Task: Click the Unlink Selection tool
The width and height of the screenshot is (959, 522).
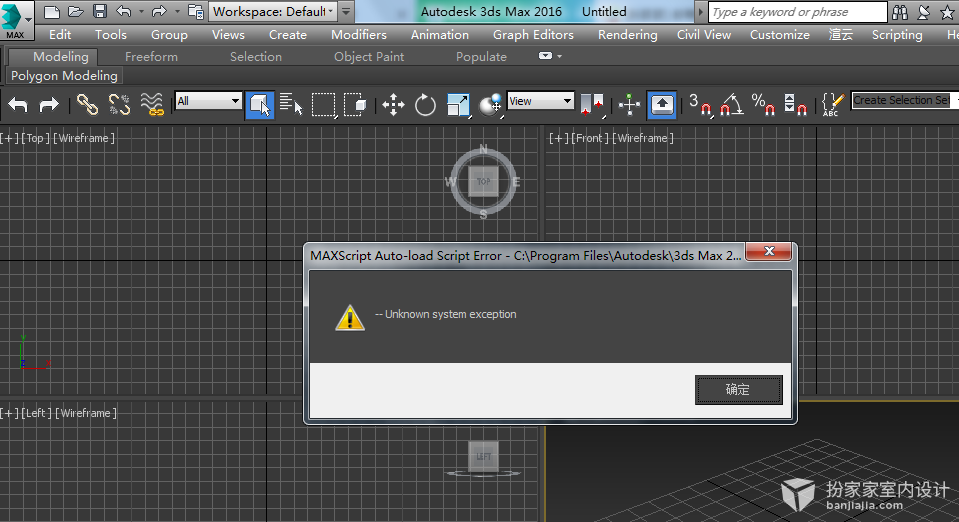Action: pyautogui.click(x=119, y=105)
